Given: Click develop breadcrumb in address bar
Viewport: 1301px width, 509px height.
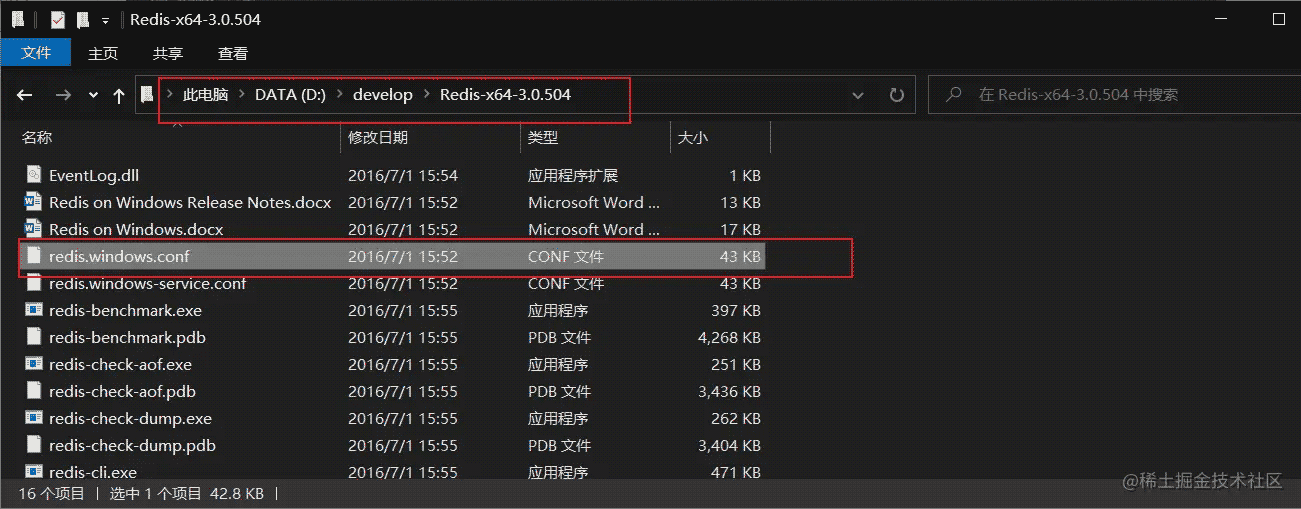Looking at the screenshot, I should [383, 95].
